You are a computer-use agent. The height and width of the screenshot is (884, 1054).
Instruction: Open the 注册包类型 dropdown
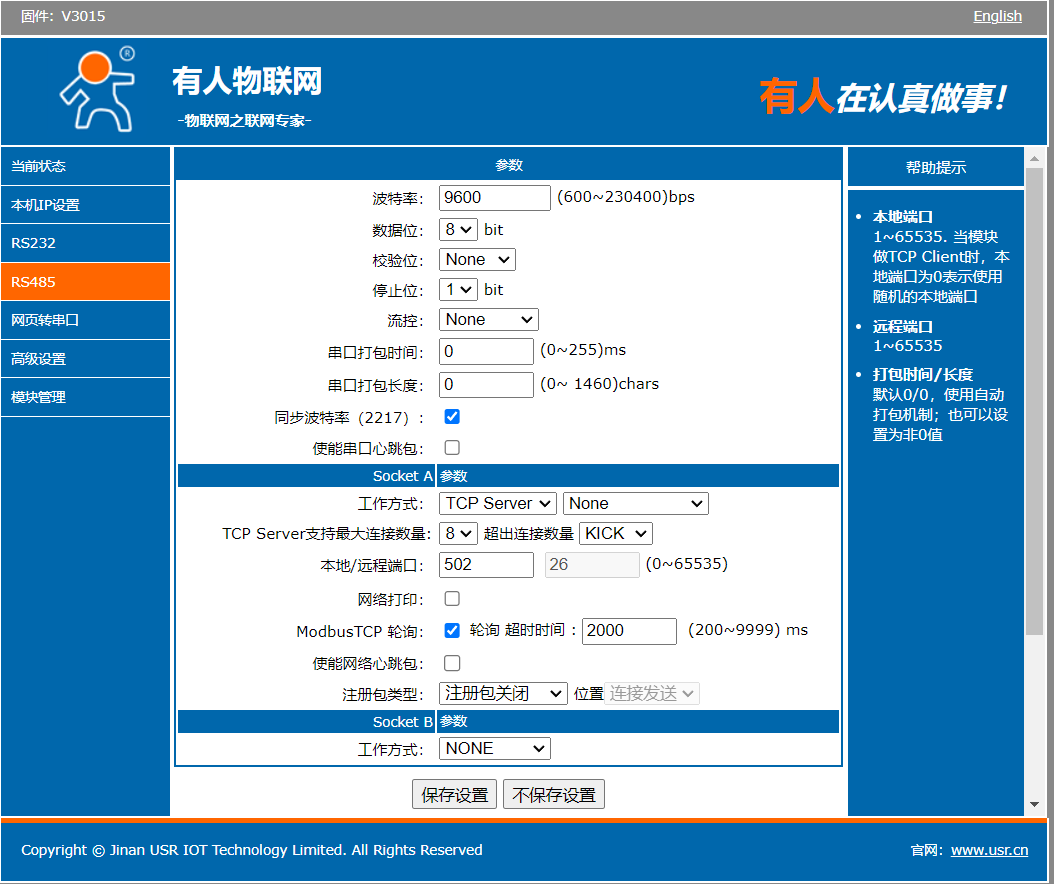pyautogui.click(x=503, y=694)
